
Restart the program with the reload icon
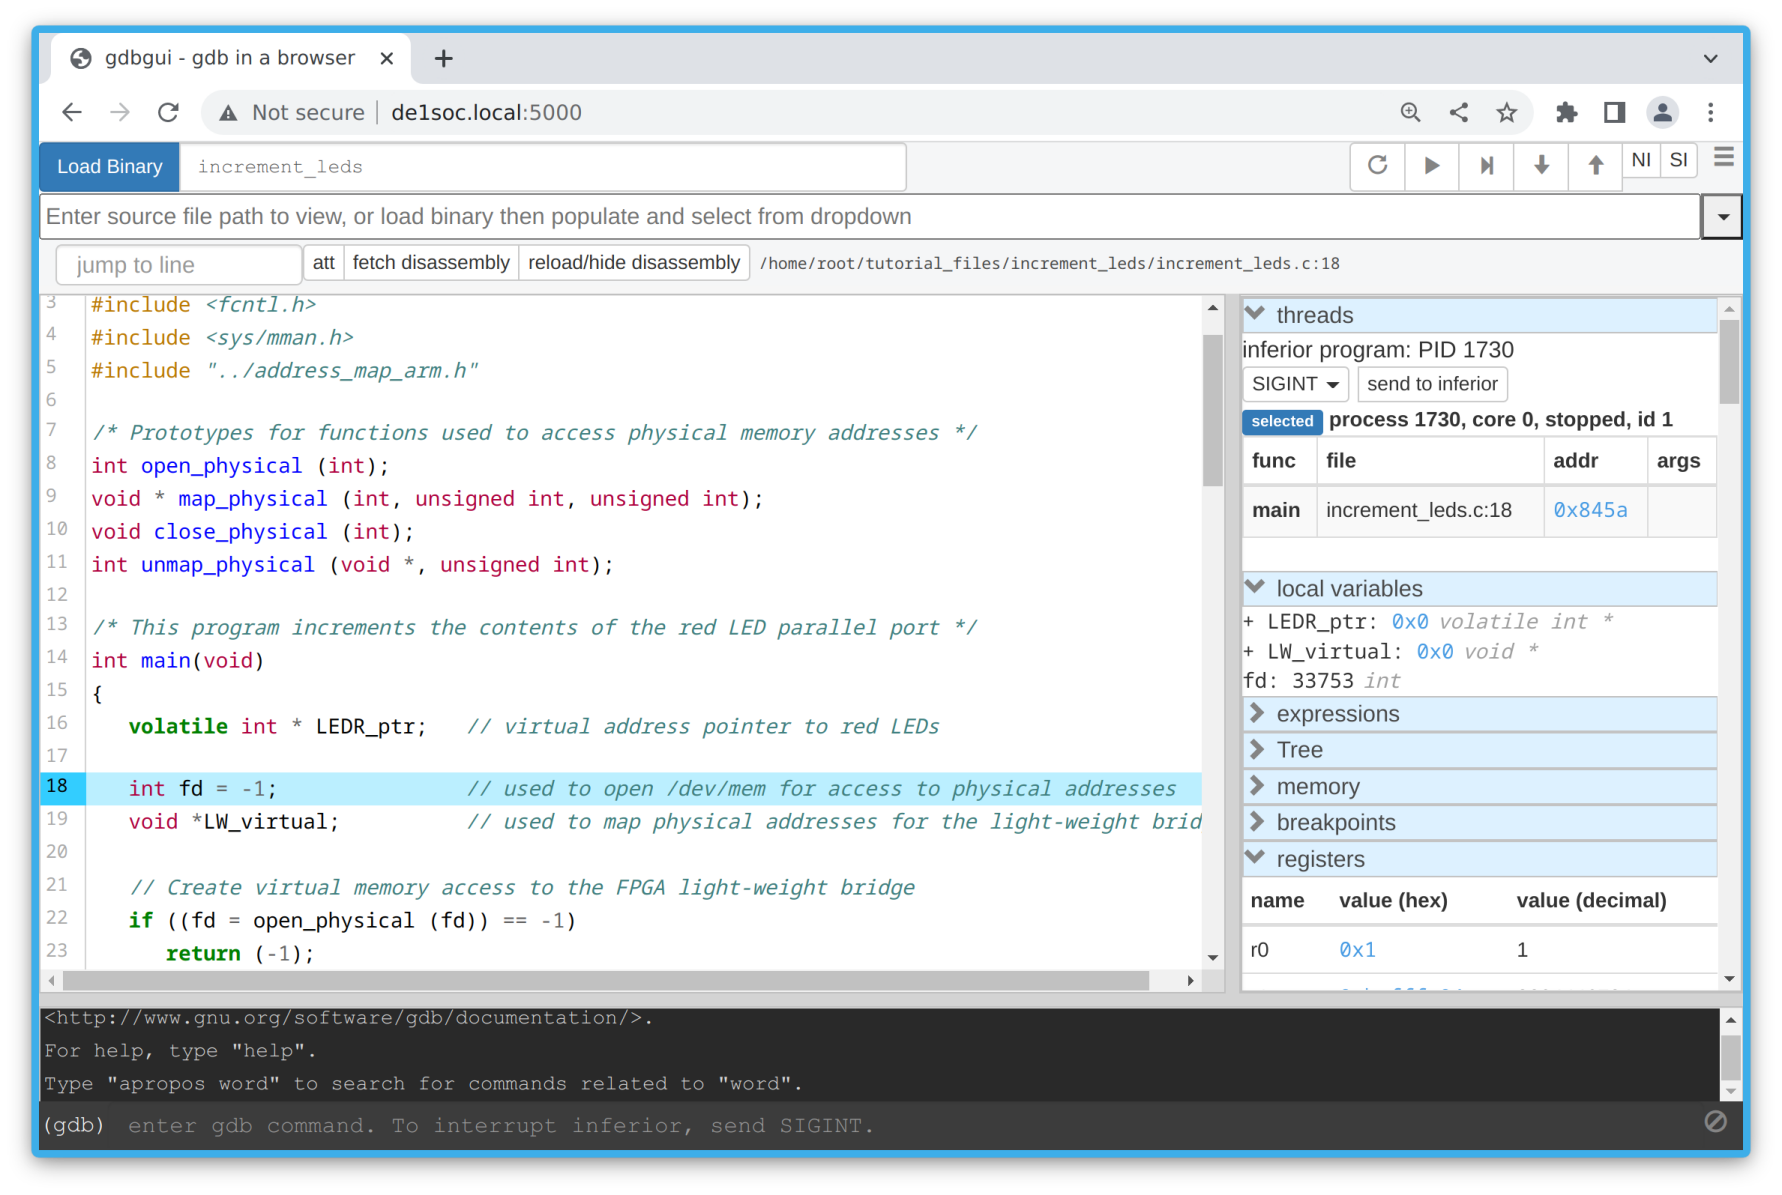[x=1377, y=165]
